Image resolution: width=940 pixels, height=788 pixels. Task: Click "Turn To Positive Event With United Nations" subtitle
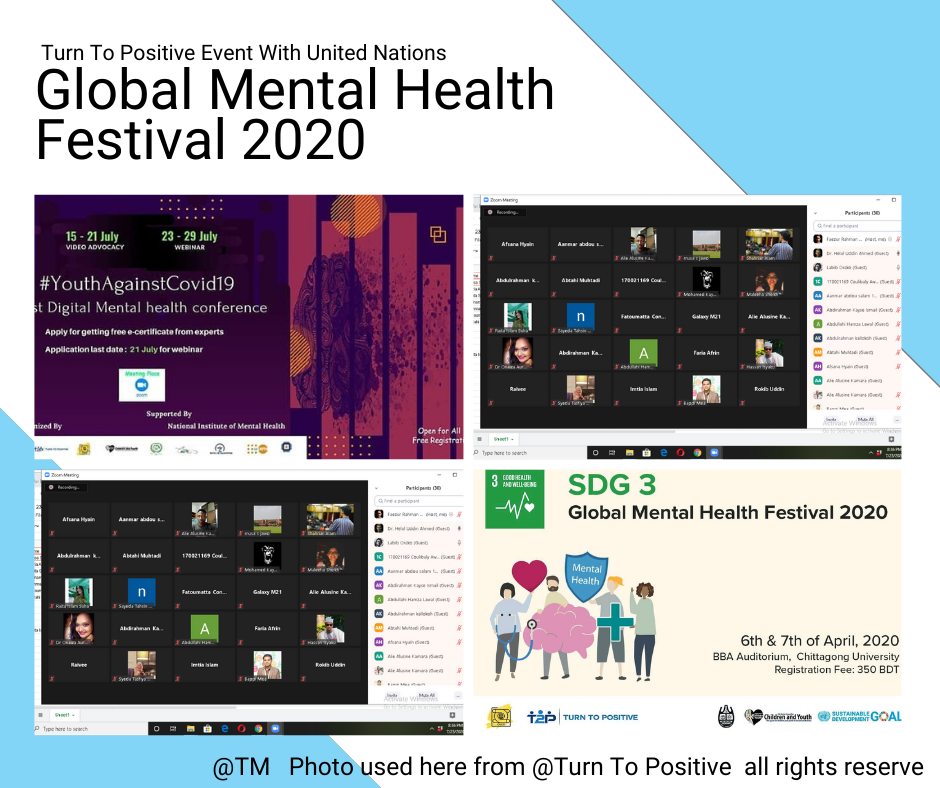click(243, 53)
